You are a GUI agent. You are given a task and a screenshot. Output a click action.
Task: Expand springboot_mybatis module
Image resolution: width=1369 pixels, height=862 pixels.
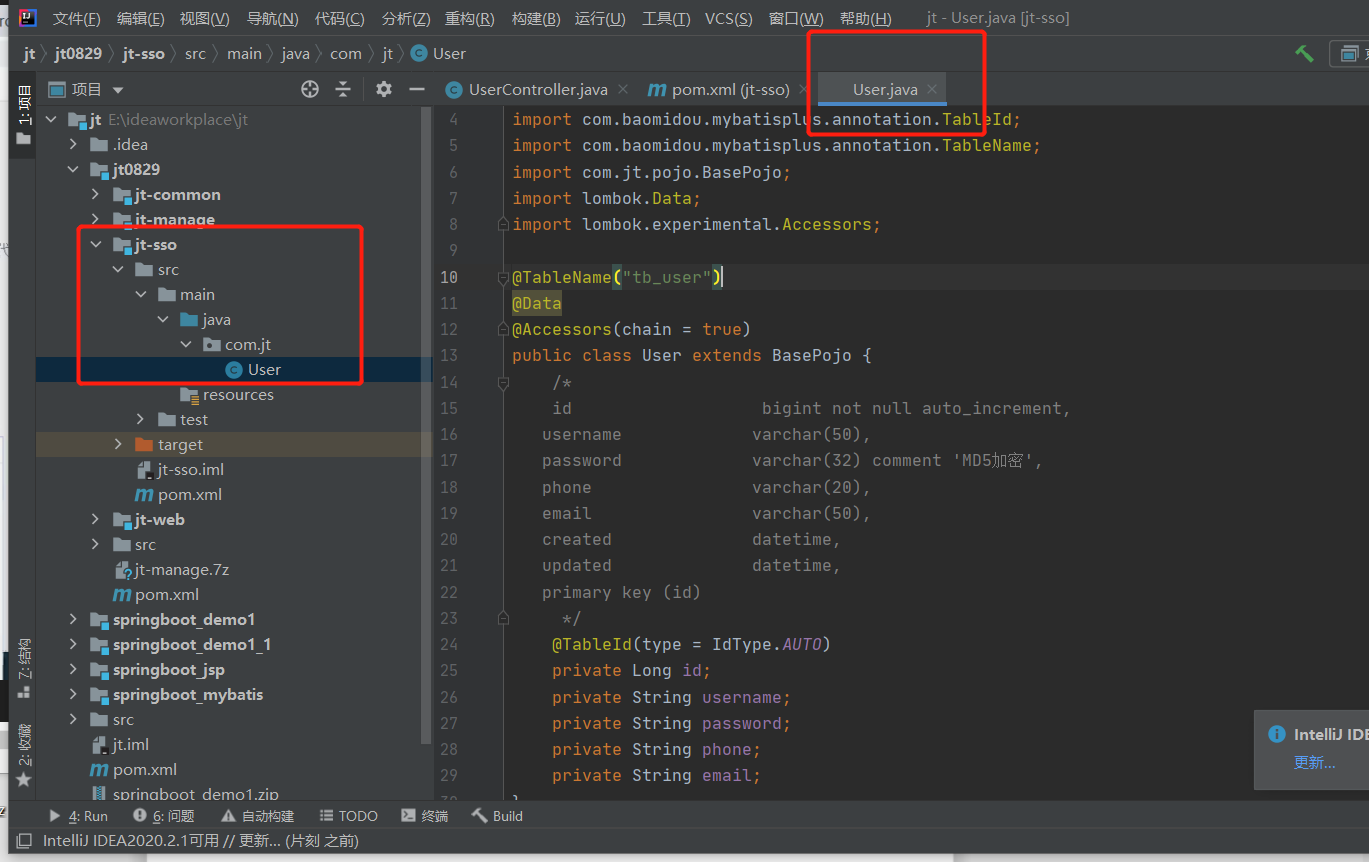pyautogui.click(x=73, y=695)
